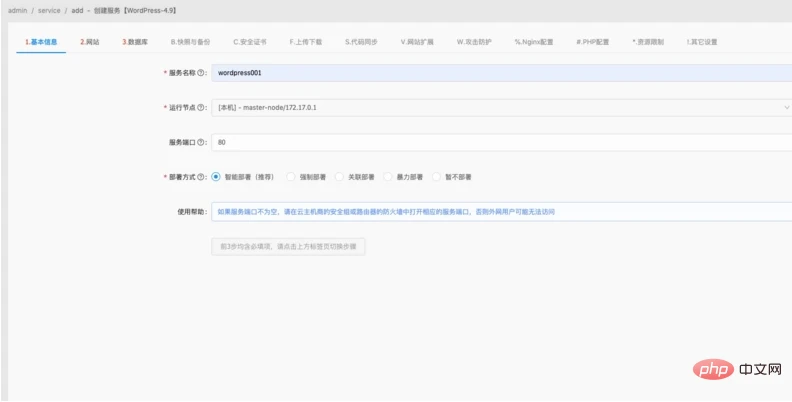Click help icon beside 部署方式 label
The height and width of the screenshot is (402, 792).
pos(201,177)
